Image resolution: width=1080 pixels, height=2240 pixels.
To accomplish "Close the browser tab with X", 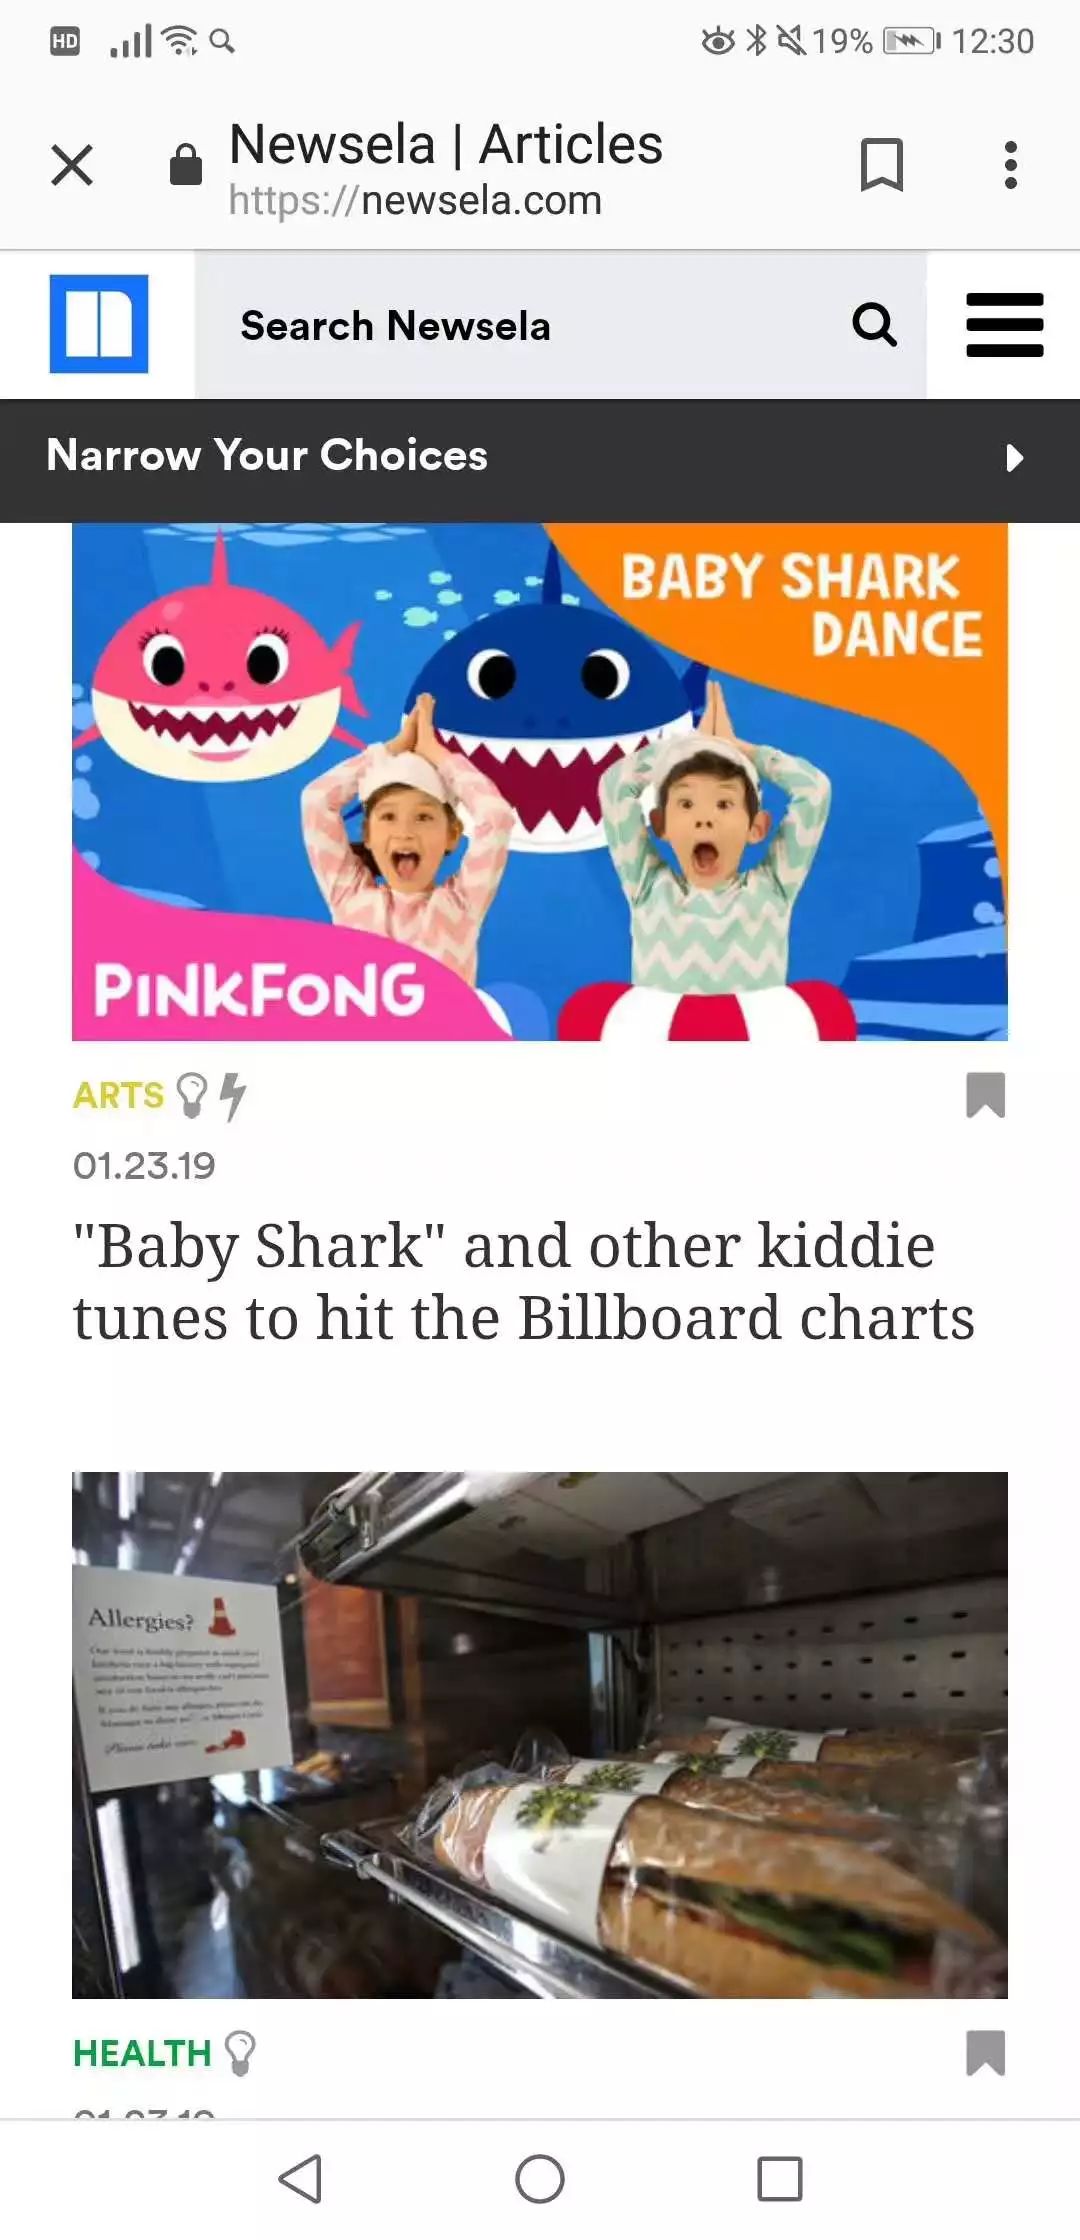I will pyautogui.click(x=72, y=165).
